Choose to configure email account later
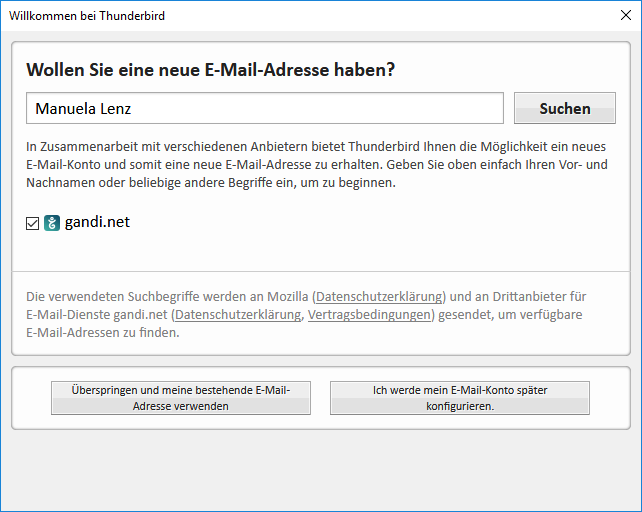 pos(460,398)
